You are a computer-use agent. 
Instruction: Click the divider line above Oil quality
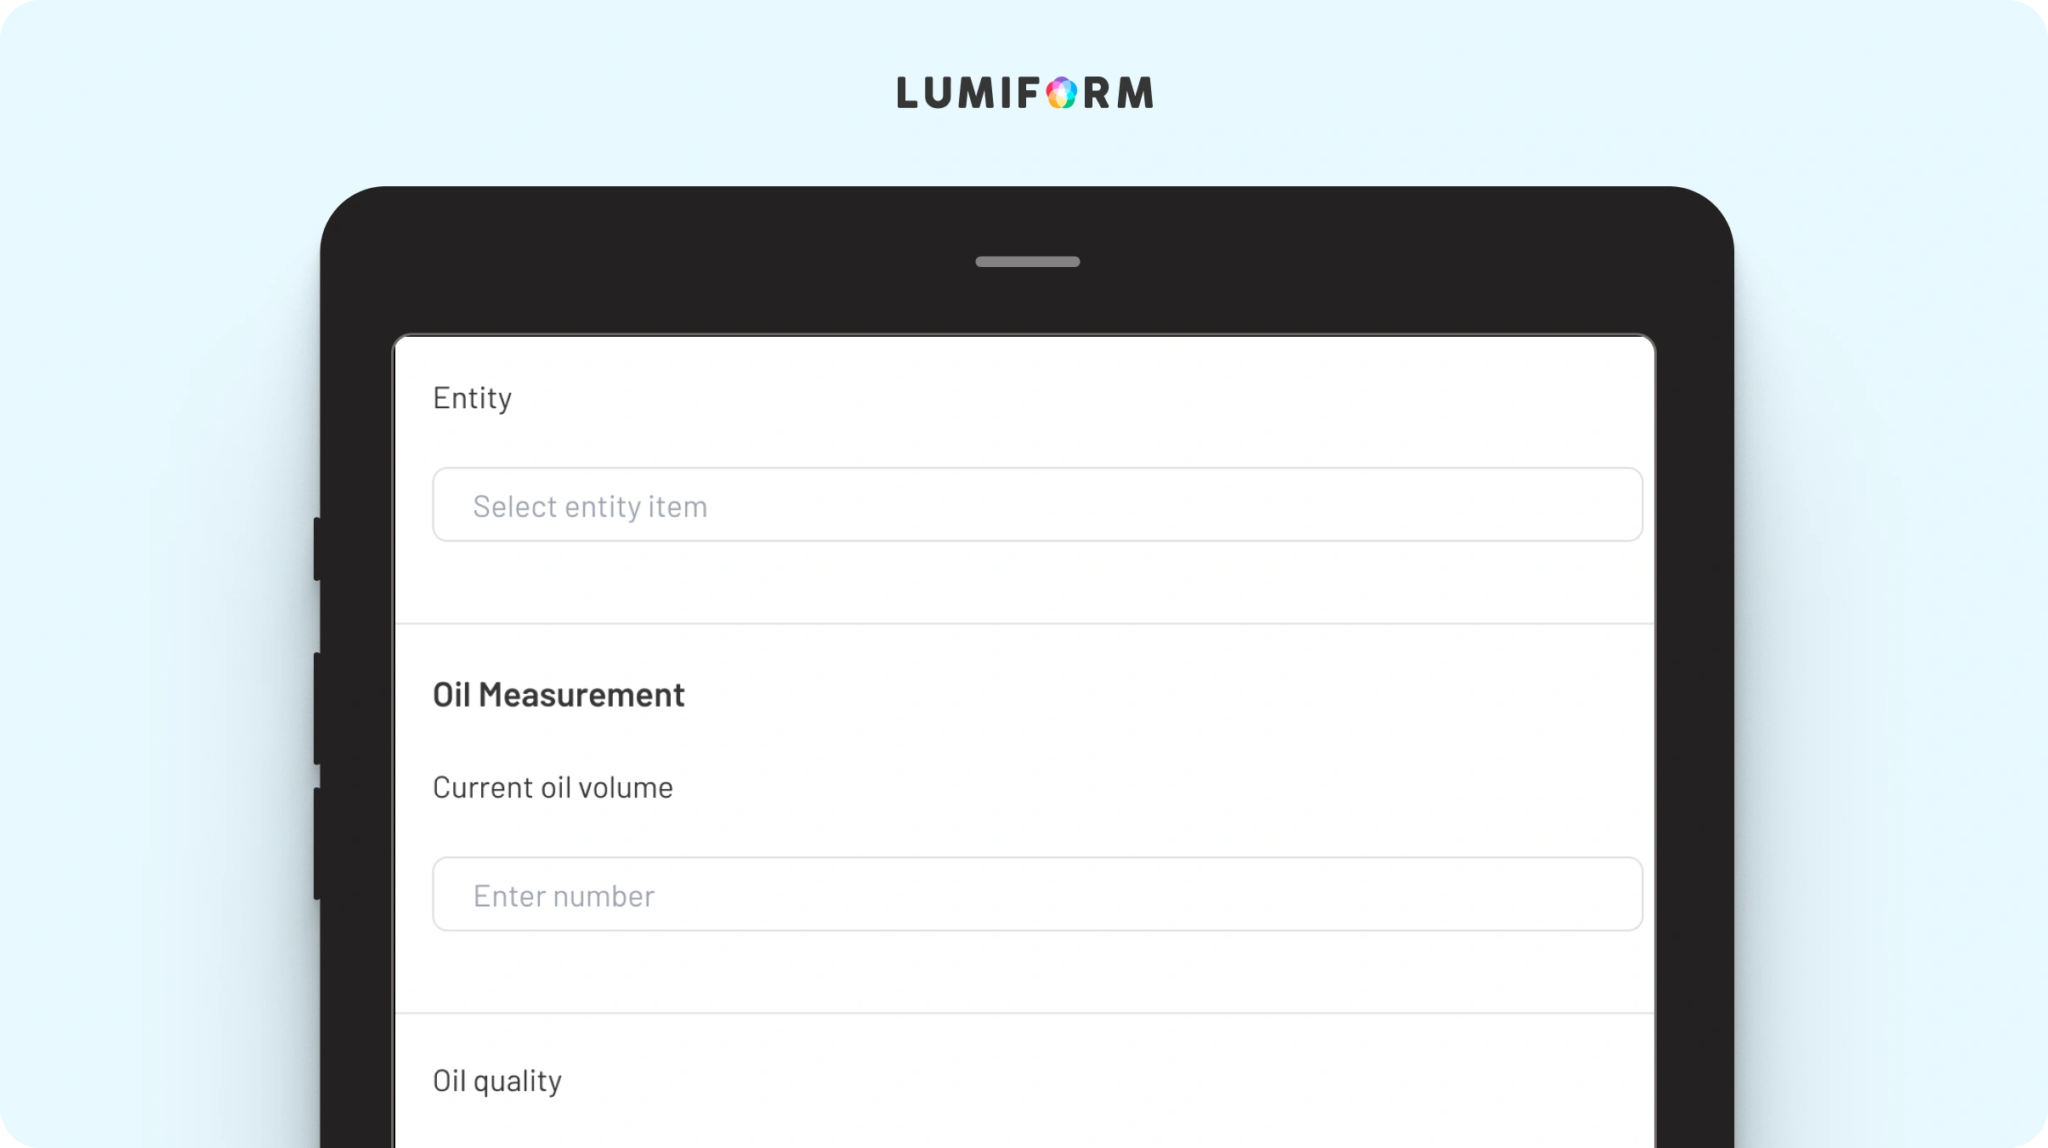[1024, 1013]
